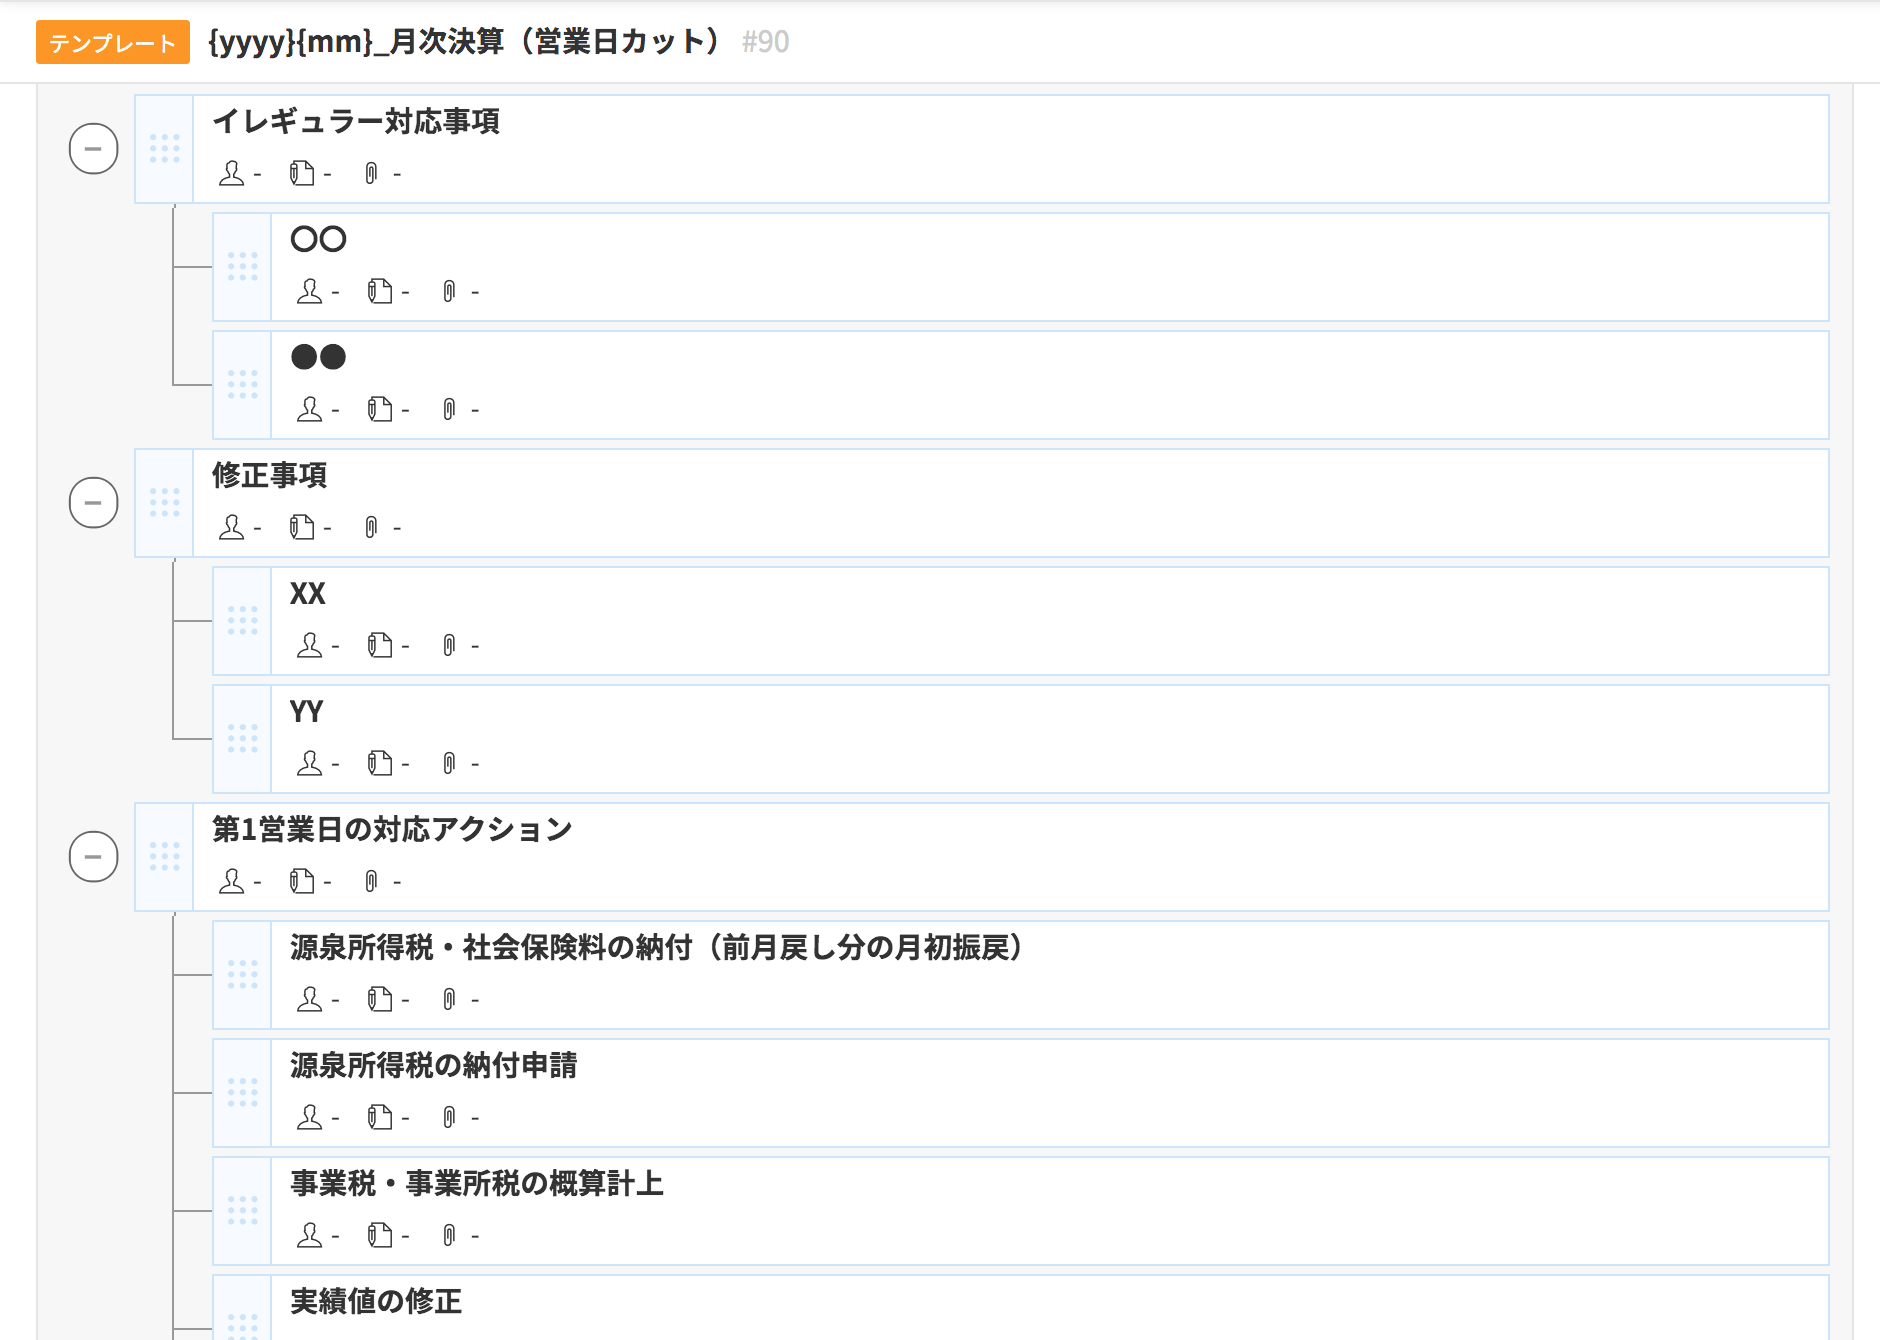Screen dimensions: 1880x1340
Task: Click document icon under 事業税・事業所税の概算計上
Action: [x=380, y=1235]
